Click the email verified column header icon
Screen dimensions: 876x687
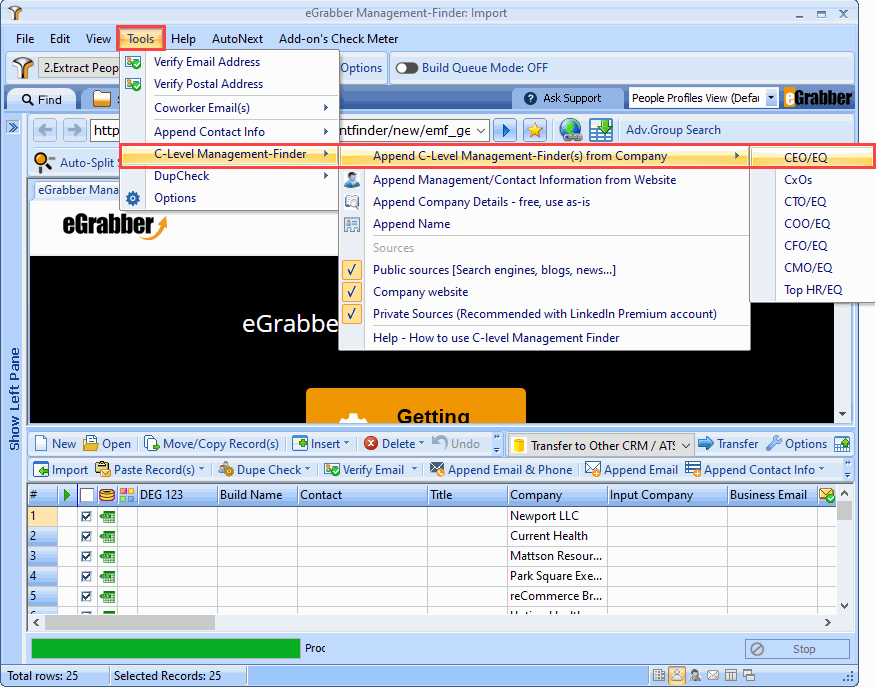pyautogui.click(x=826, y=495)
